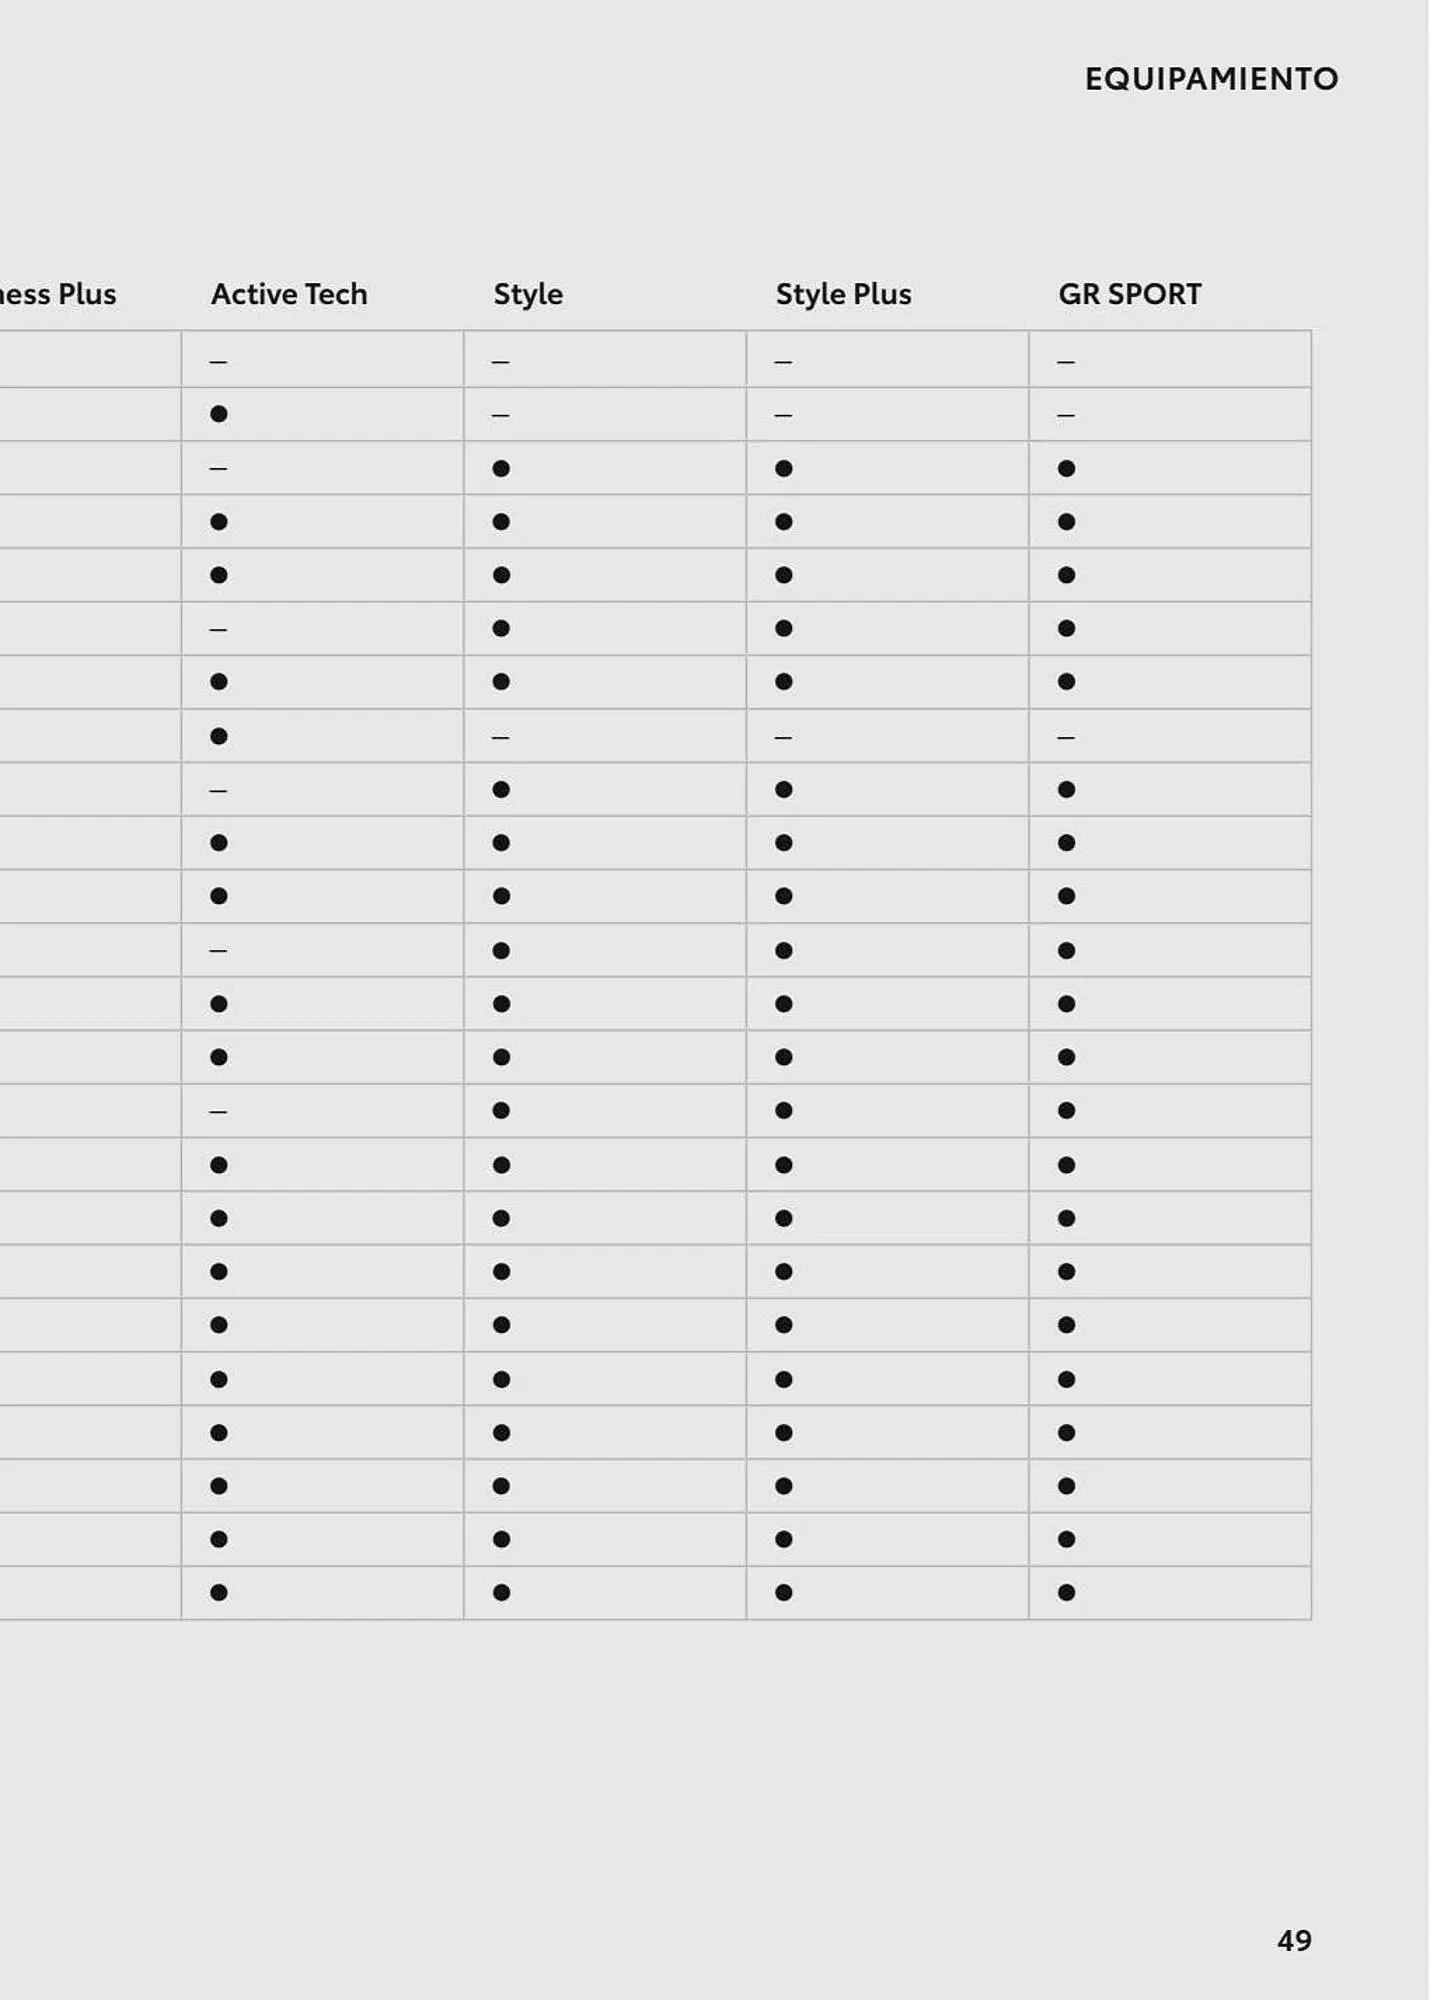
Task: Click third-row dot under GR SPORT
Action: click(x=1066, y=468)
